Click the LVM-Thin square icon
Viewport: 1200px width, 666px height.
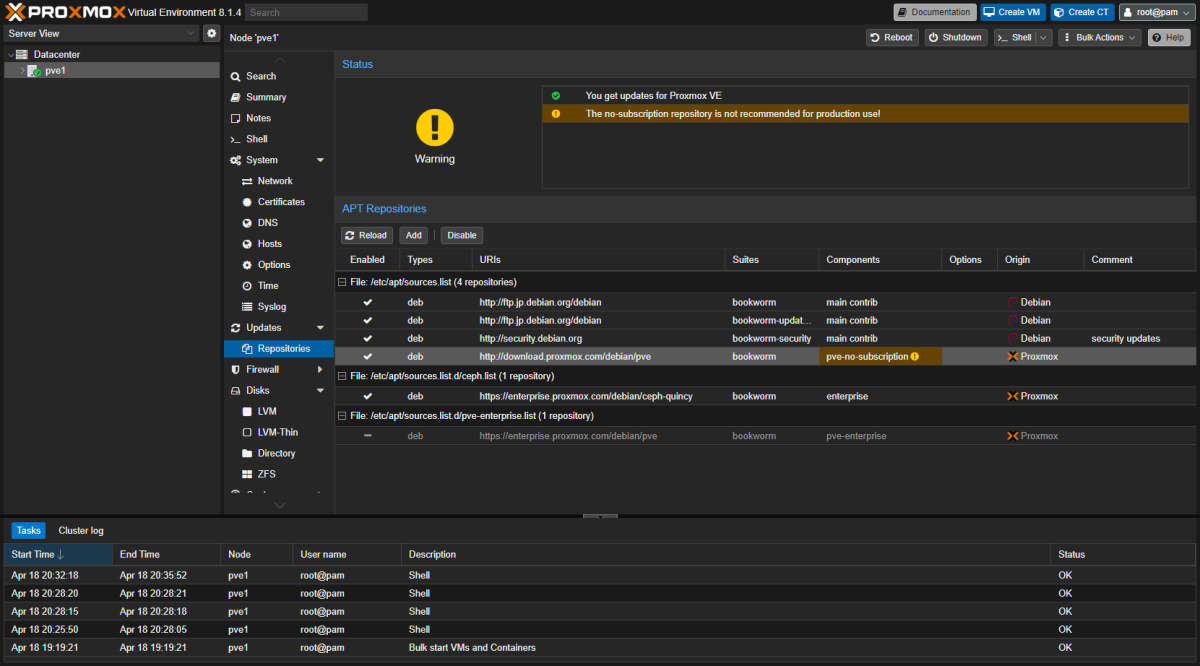pyautogui.click(x=247, y=433)
